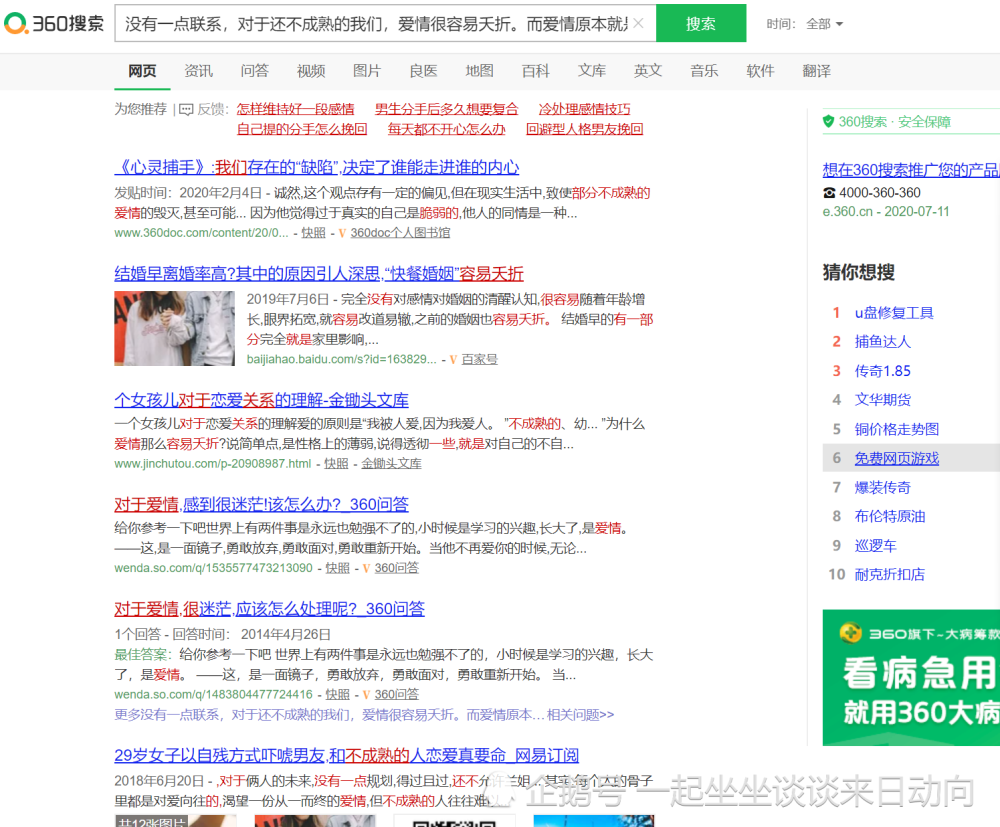
Task: Search suggested term 捕鱼达人
Action: (883, 342)
